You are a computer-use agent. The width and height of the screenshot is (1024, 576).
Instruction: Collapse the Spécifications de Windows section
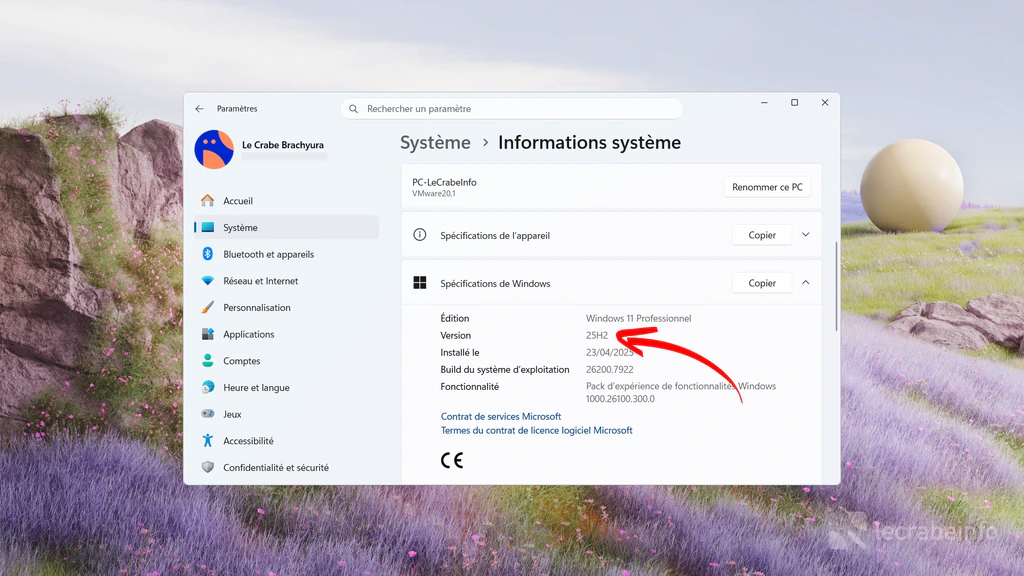pos(805,283)
